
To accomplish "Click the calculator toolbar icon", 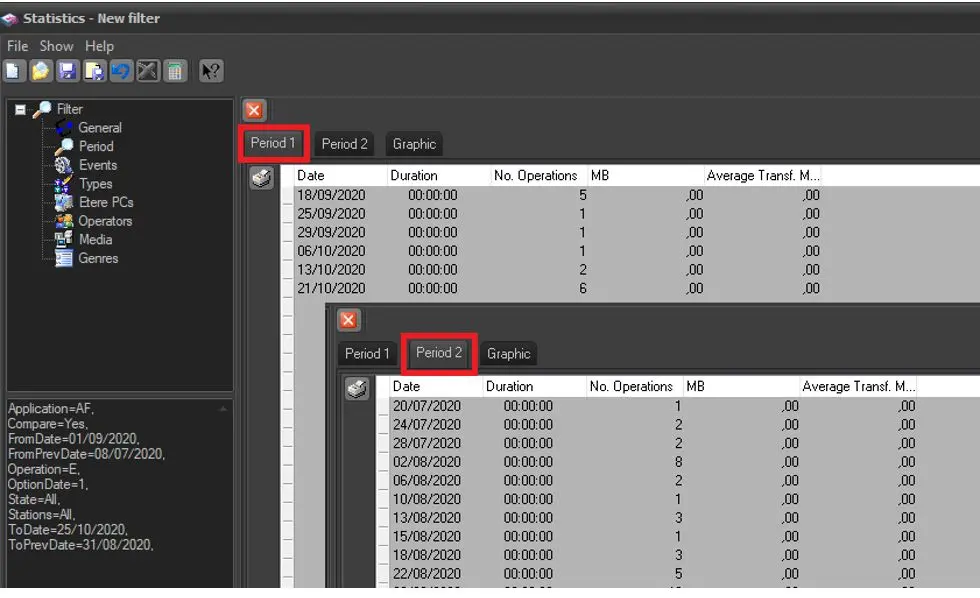I will tap(175, 71).
